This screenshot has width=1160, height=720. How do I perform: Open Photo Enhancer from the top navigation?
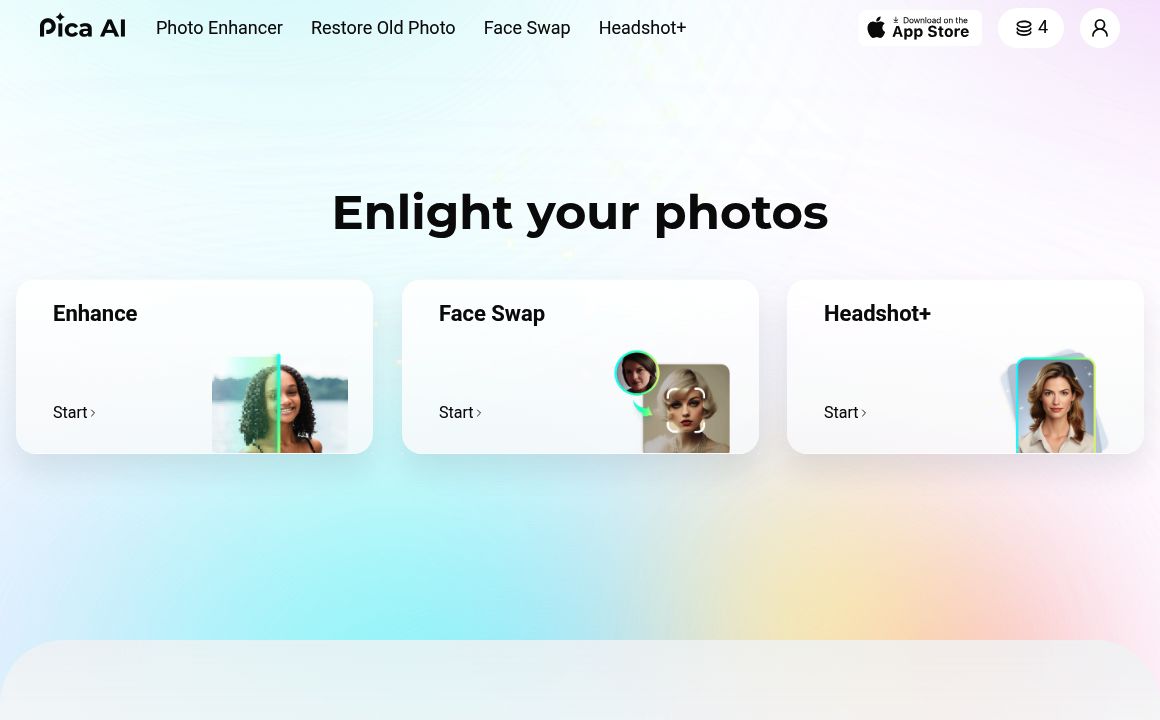tap(219, 28)
